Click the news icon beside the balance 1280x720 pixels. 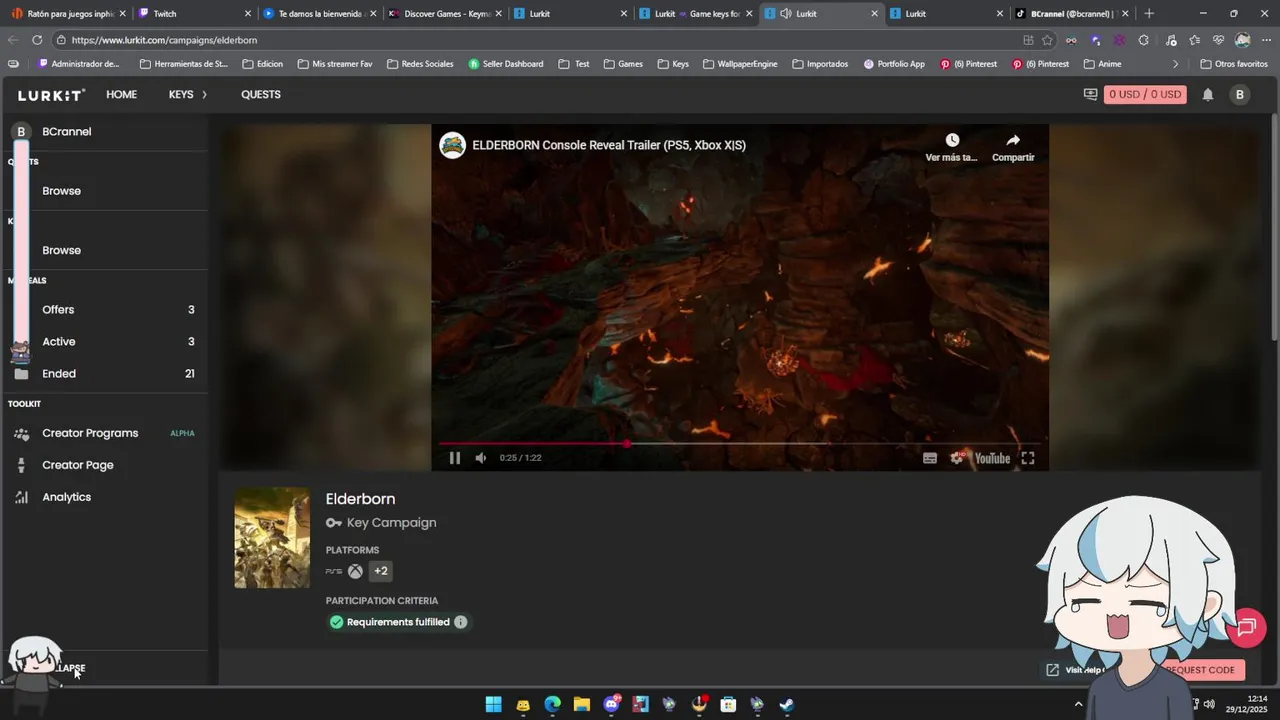pos(1090,94)
